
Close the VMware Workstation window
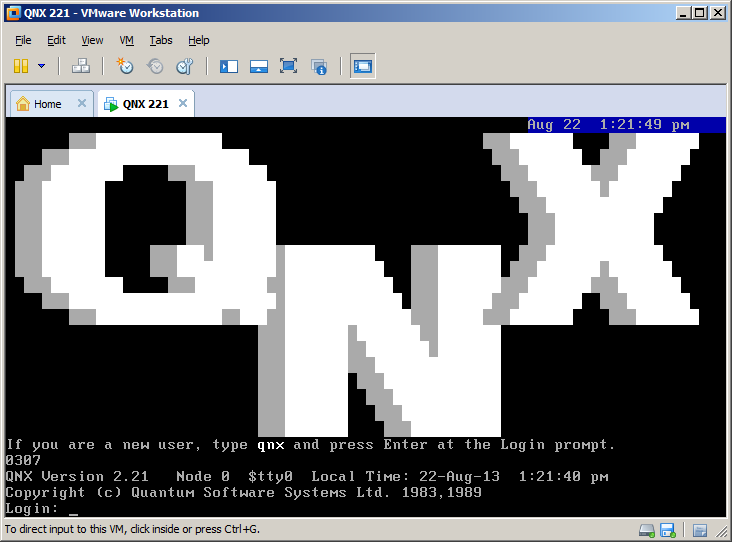pyautogui.click(x=718, y=13)
